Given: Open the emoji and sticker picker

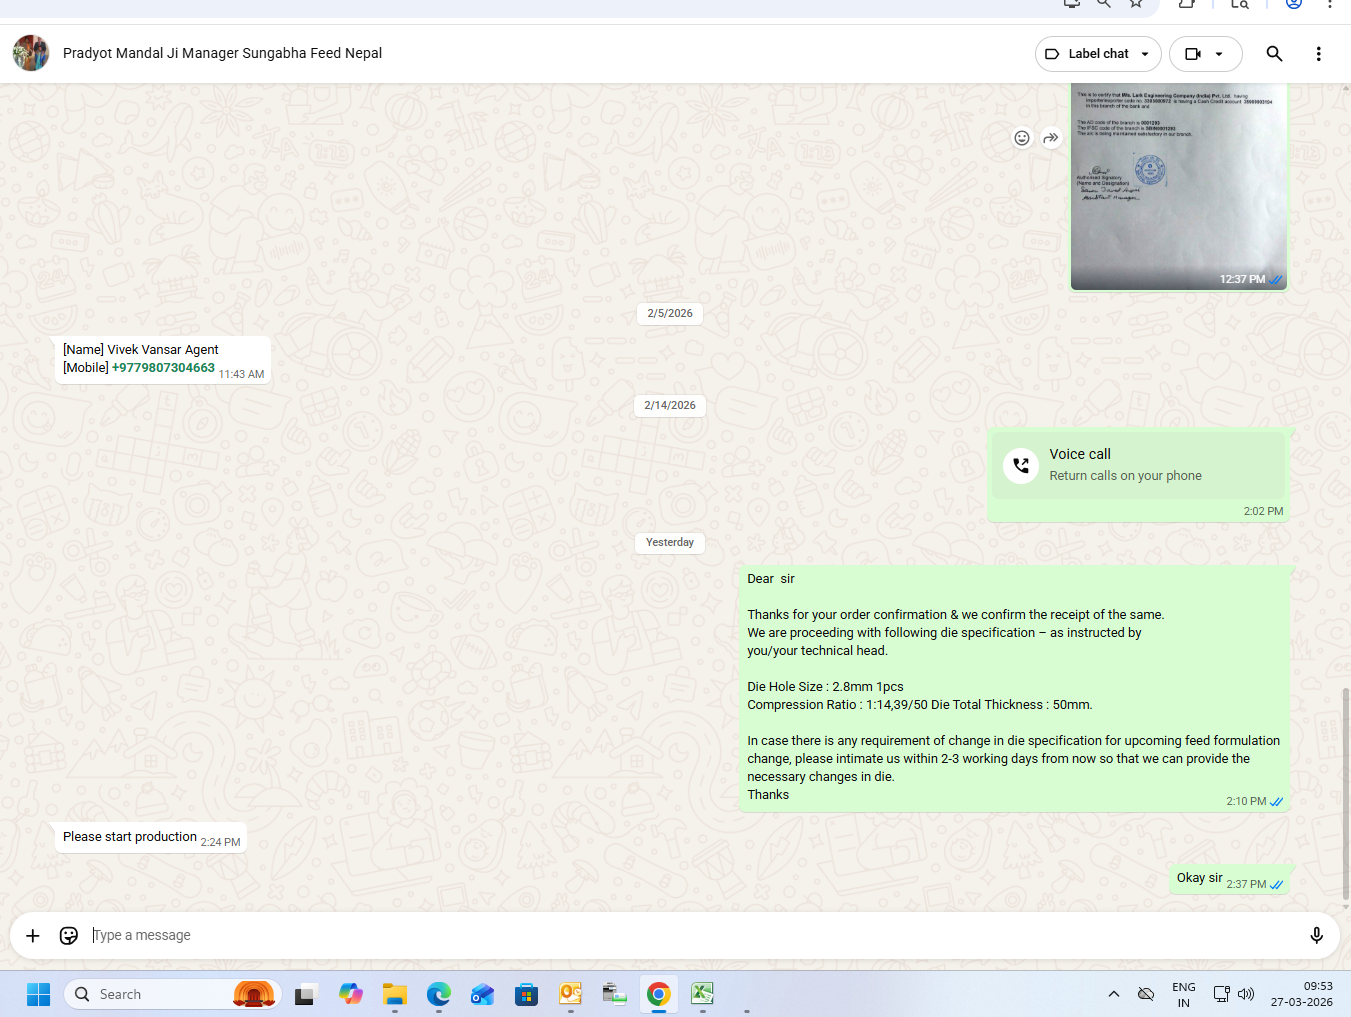Looking at the screenshot, I should (69, 935).
